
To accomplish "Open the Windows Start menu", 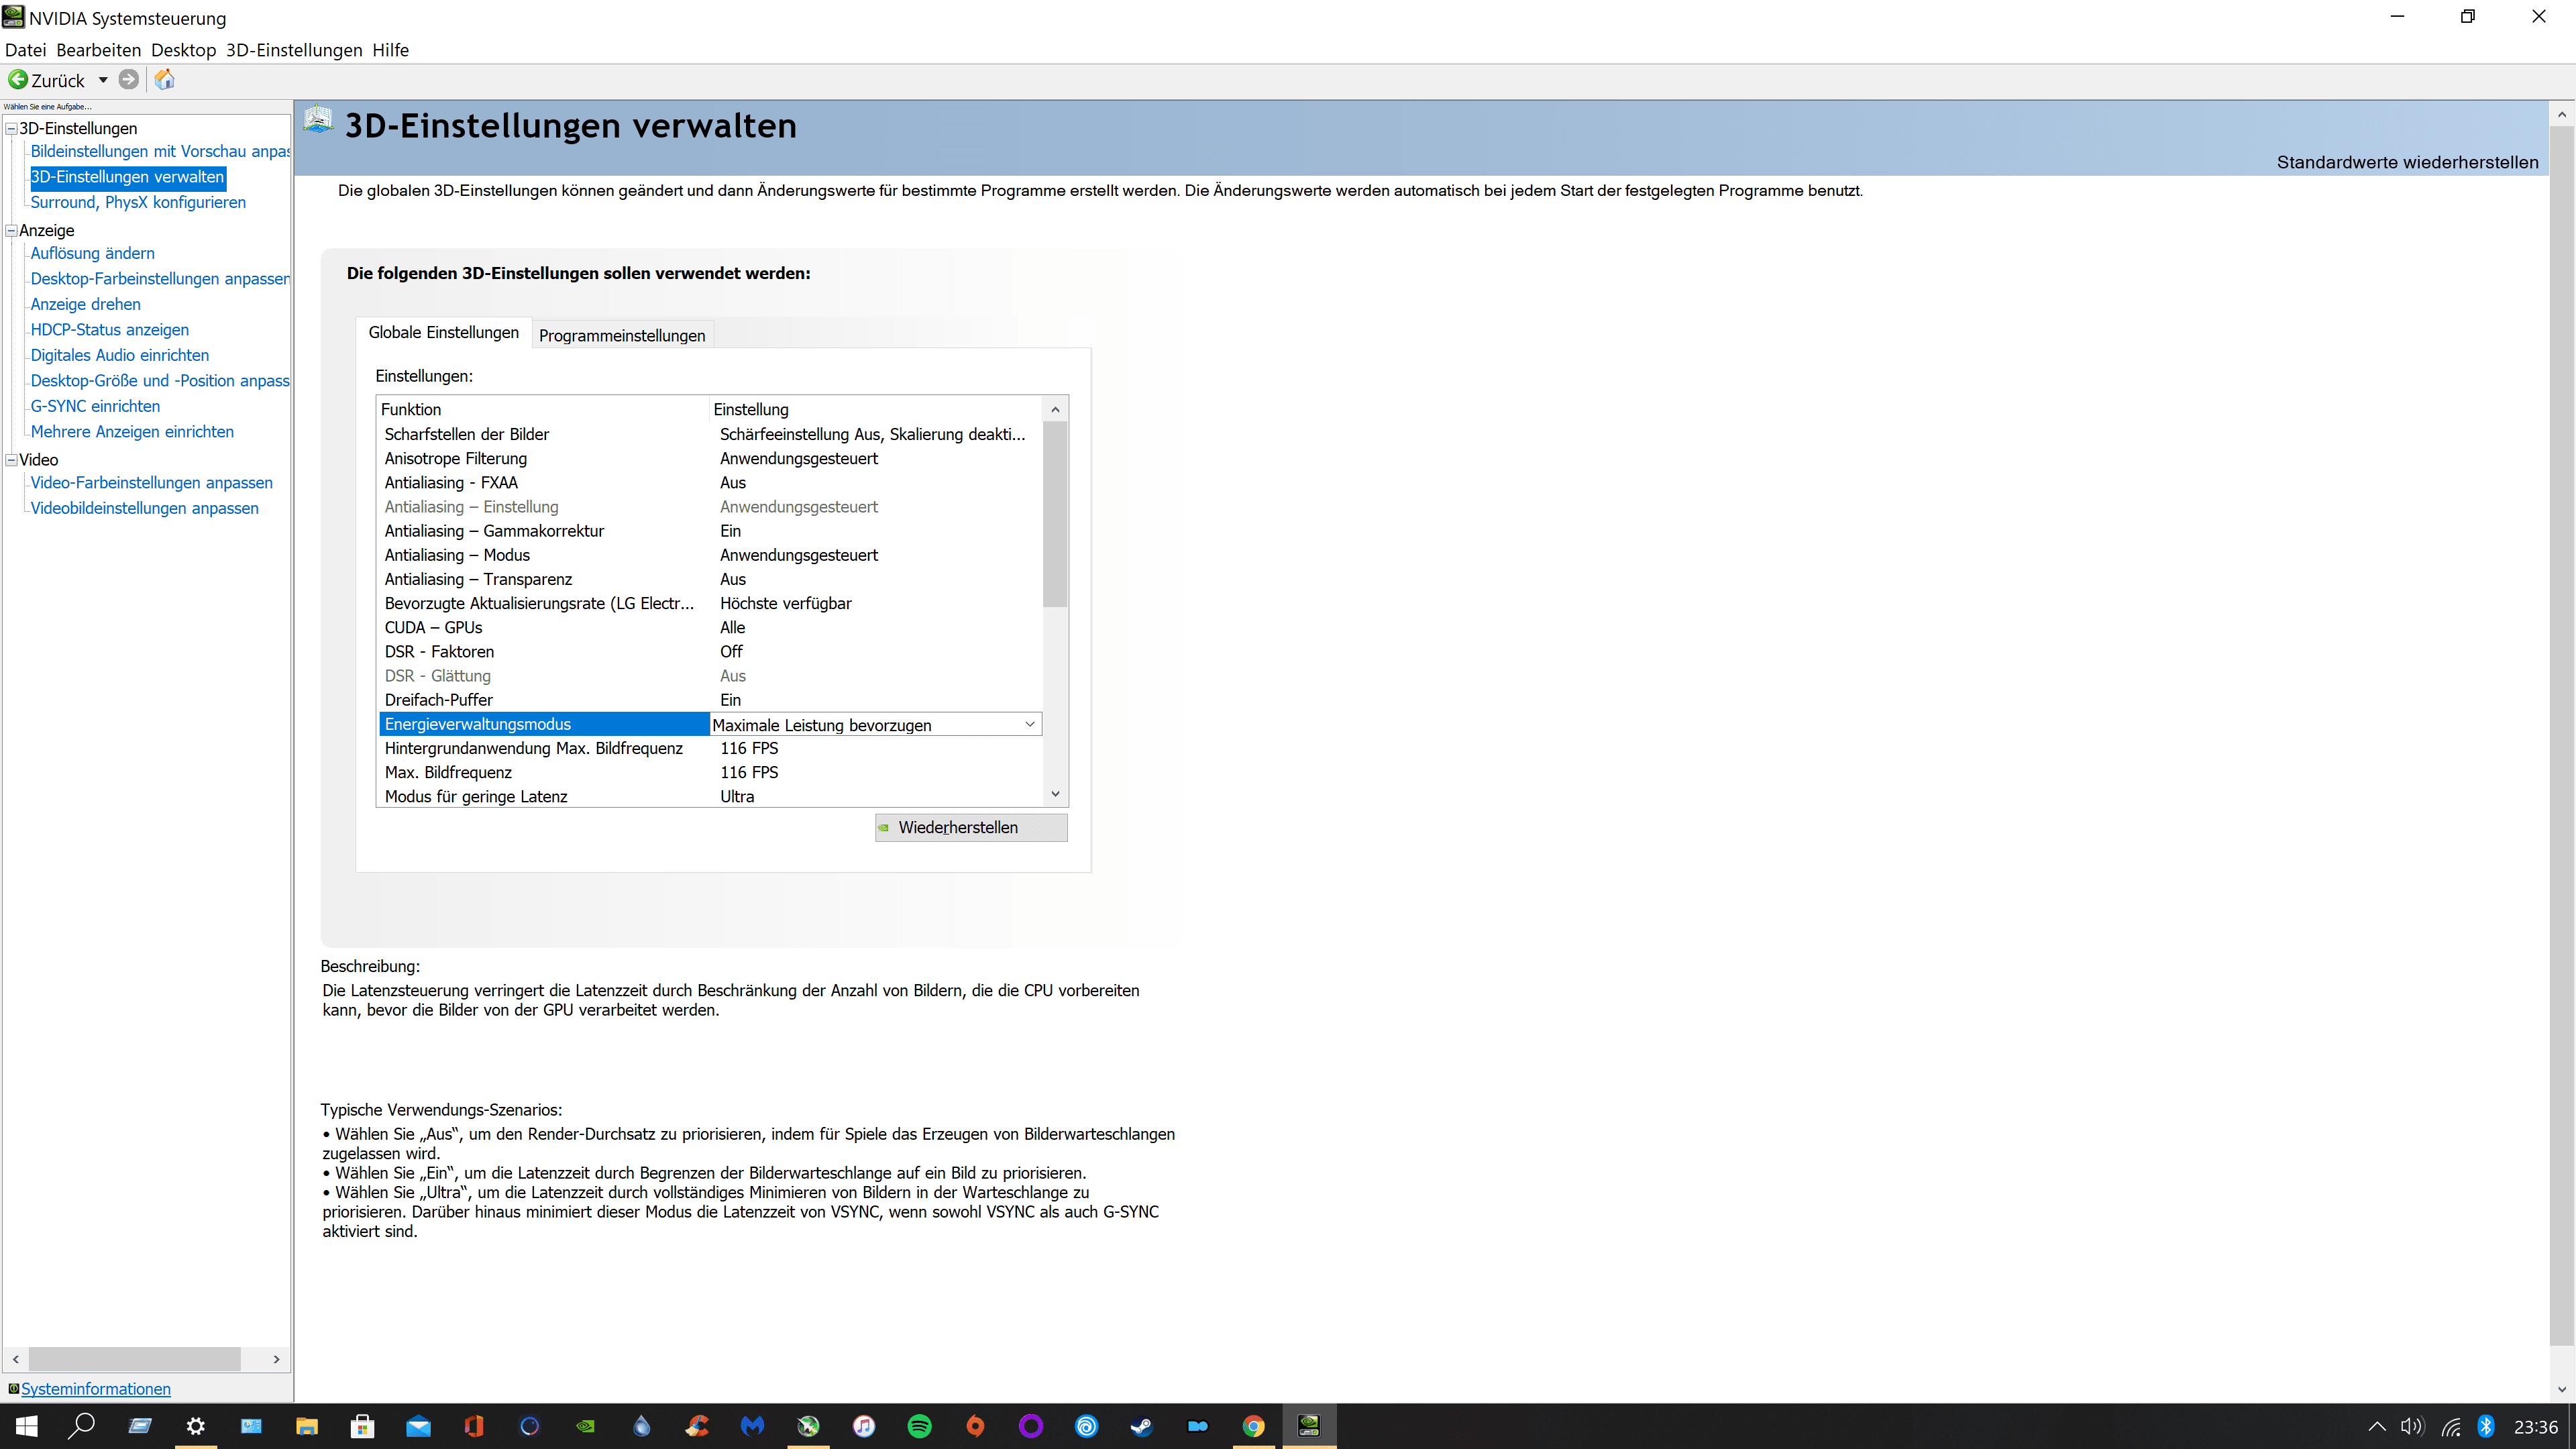I will tap(27, 1426).
